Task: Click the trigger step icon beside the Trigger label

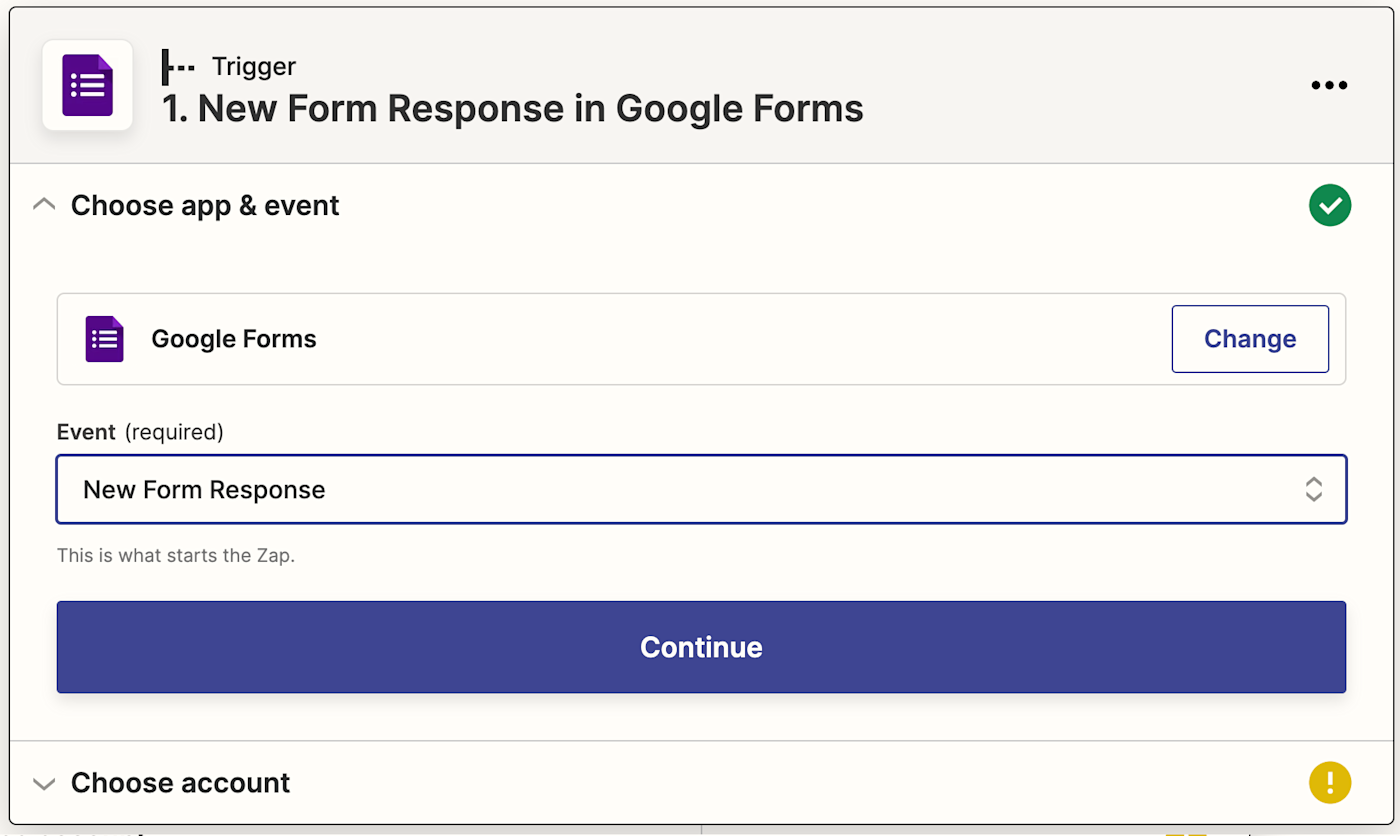Action: 178,67
